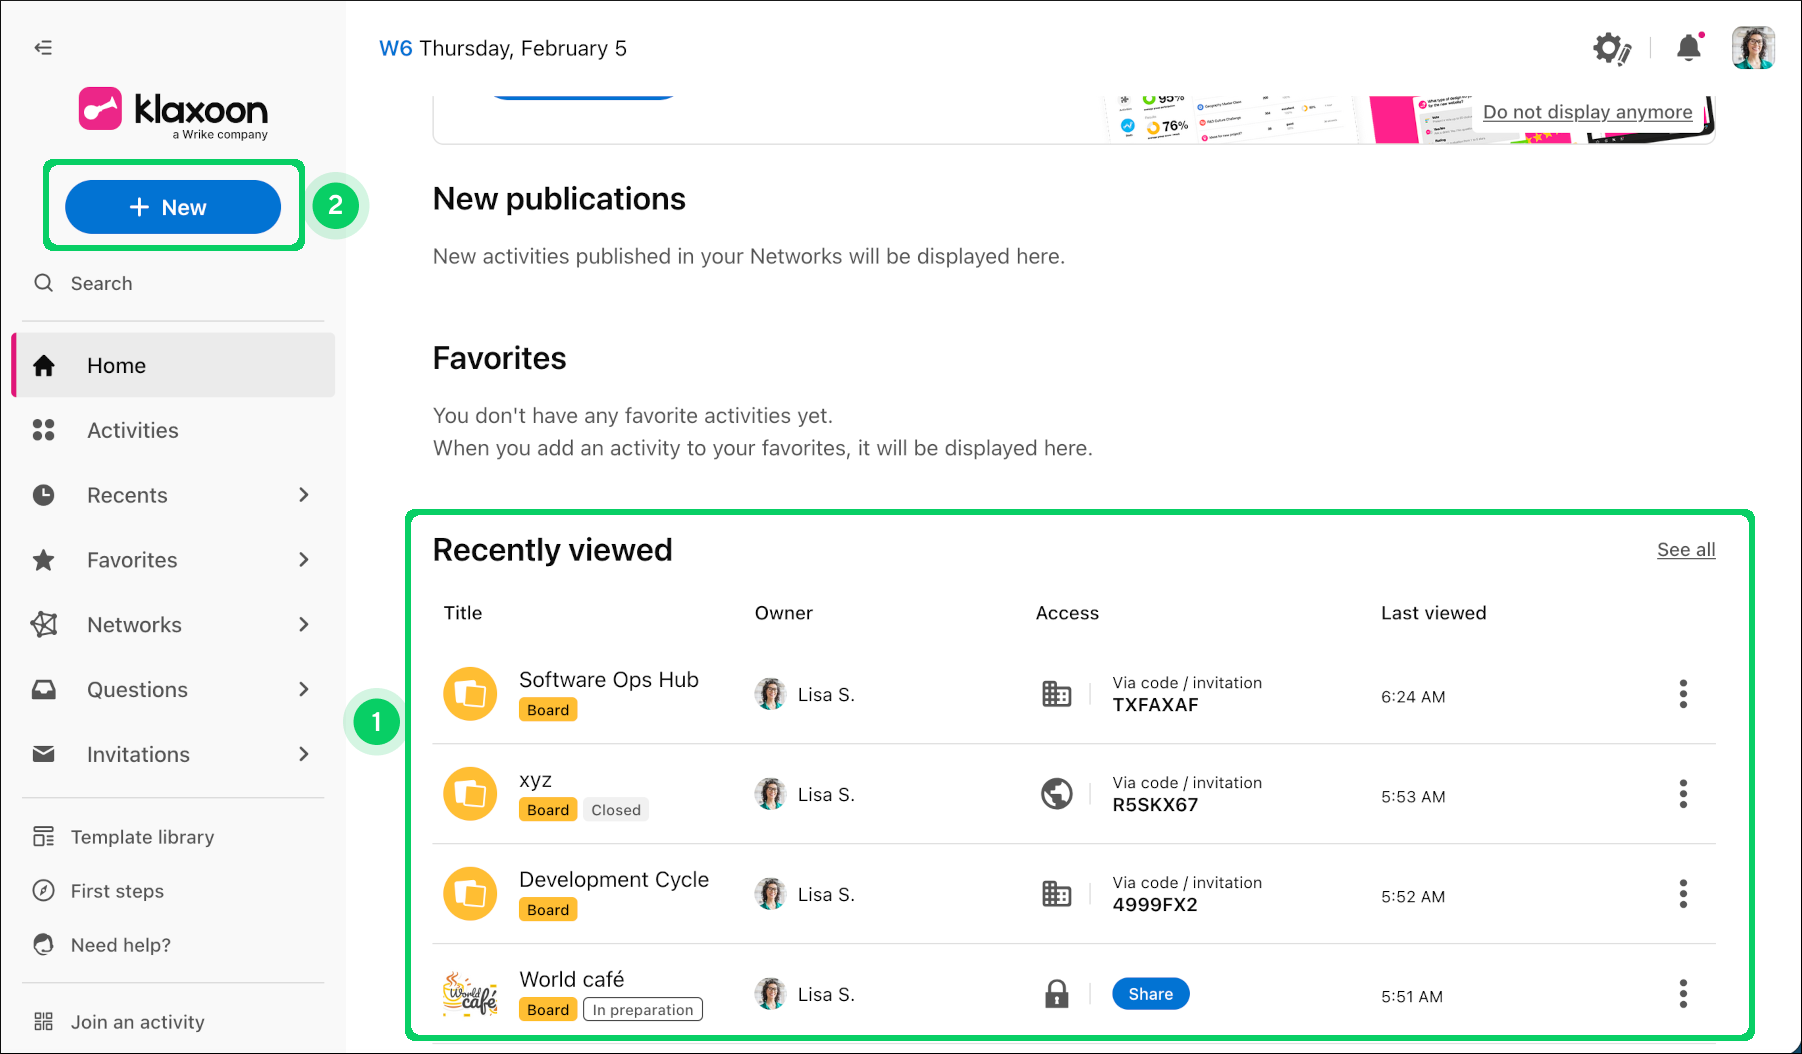Expand the Networks submenu chevron
This screenshot has width=1802, height=1054.
point(304,625)
